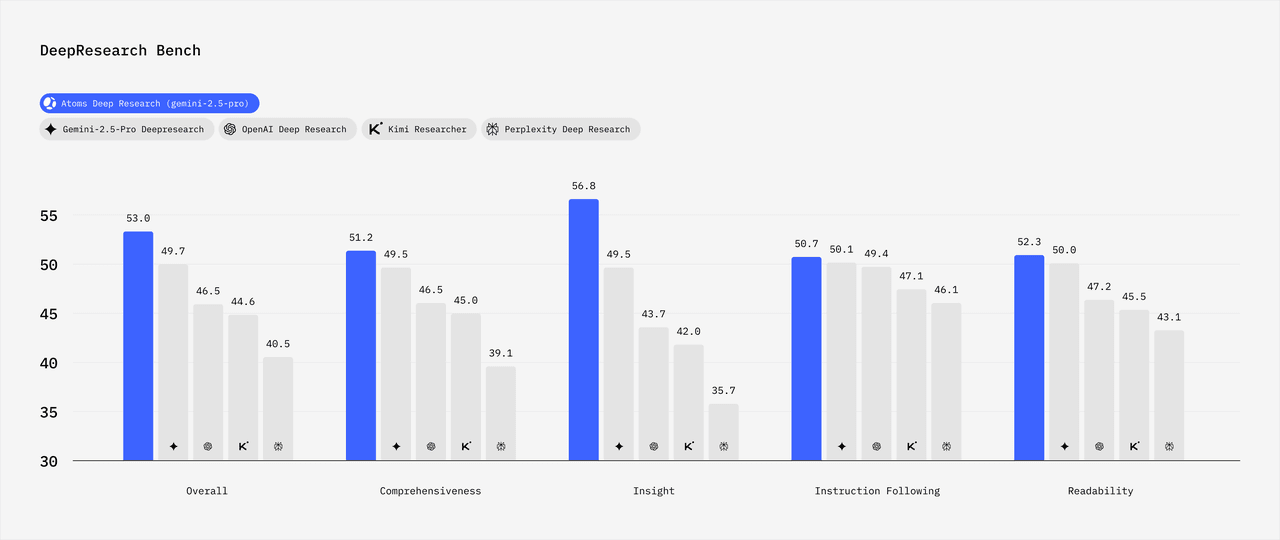Screen dimensions: 1280x540
Task: Click the Perplexity icon under the Comprehensiveness bars
Action: (501, 446)
